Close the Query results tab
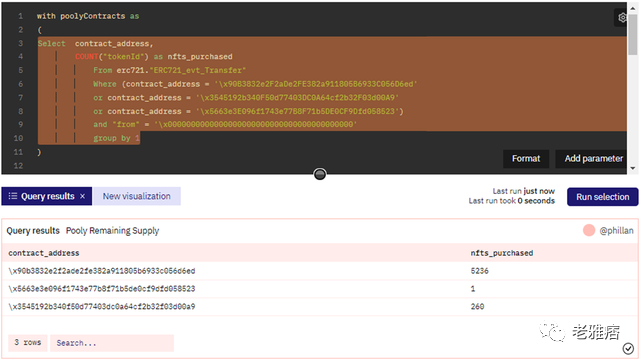640x360 pixels. (x=82, y=196)
